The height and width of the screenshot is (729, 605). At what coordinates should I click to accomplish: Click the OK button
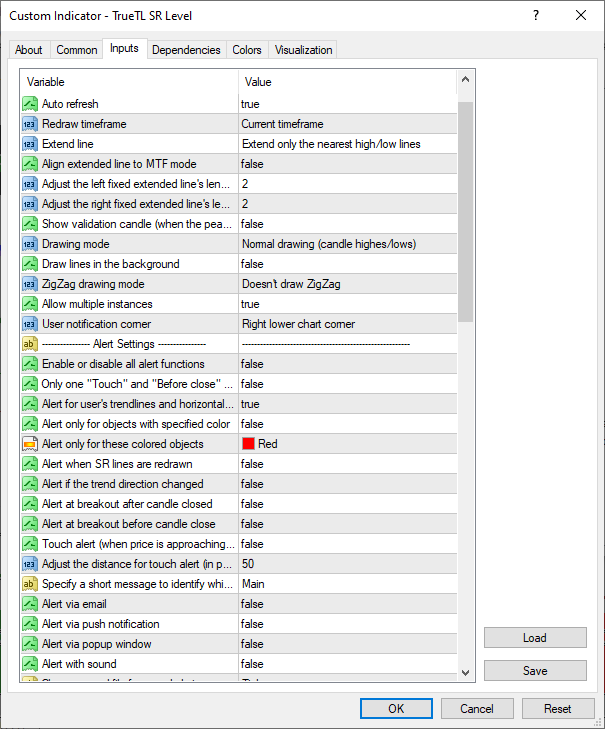396,708
